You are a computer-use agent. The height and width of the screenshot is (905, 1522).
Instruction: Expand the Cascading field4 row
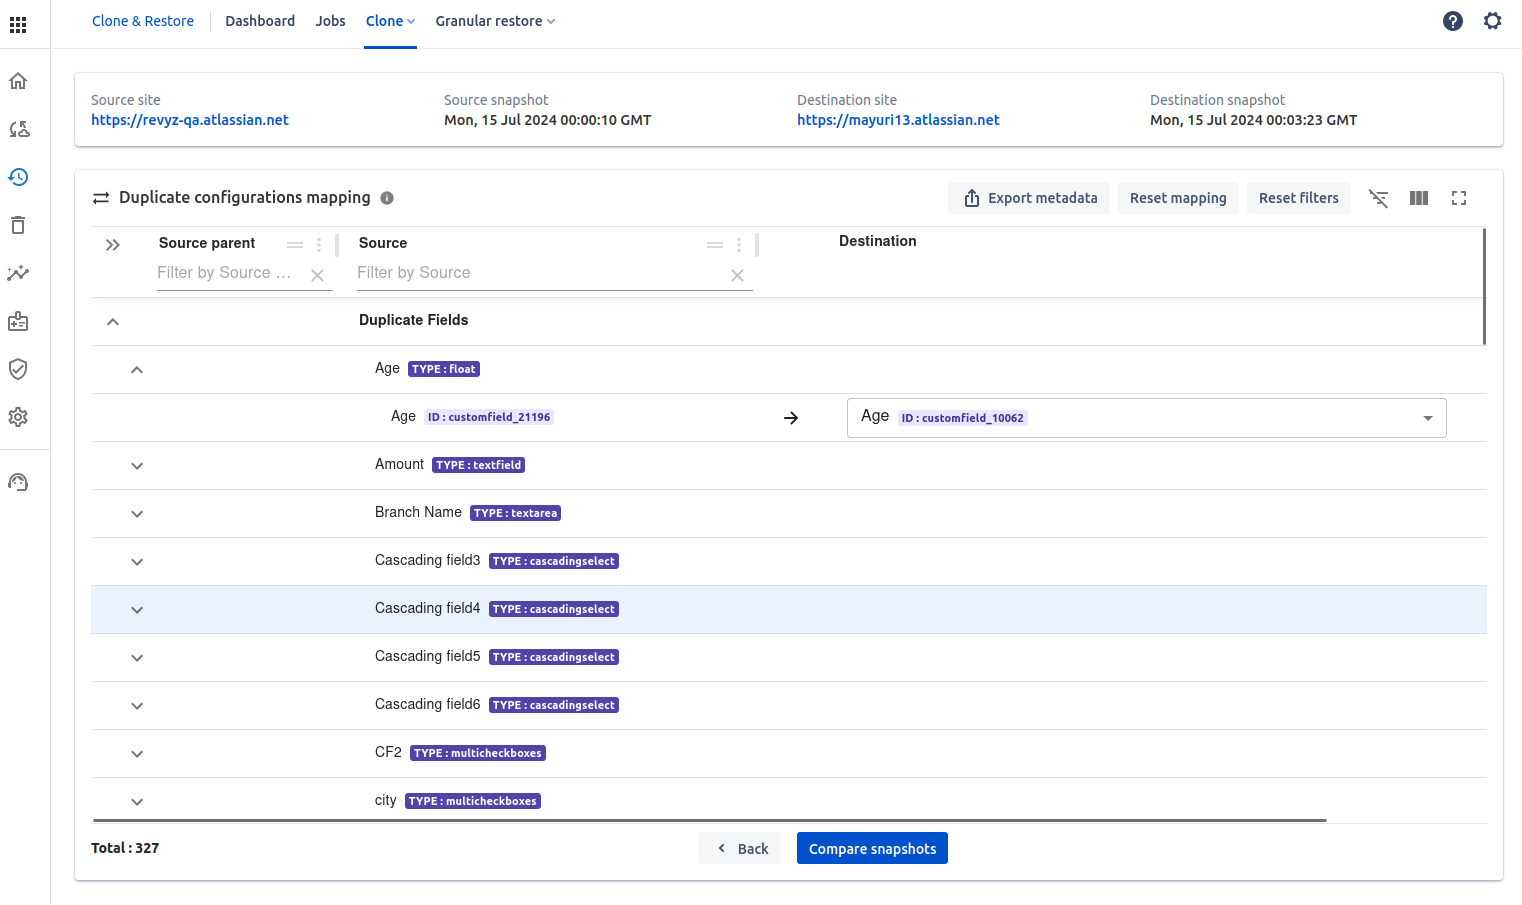click(137, 610)
